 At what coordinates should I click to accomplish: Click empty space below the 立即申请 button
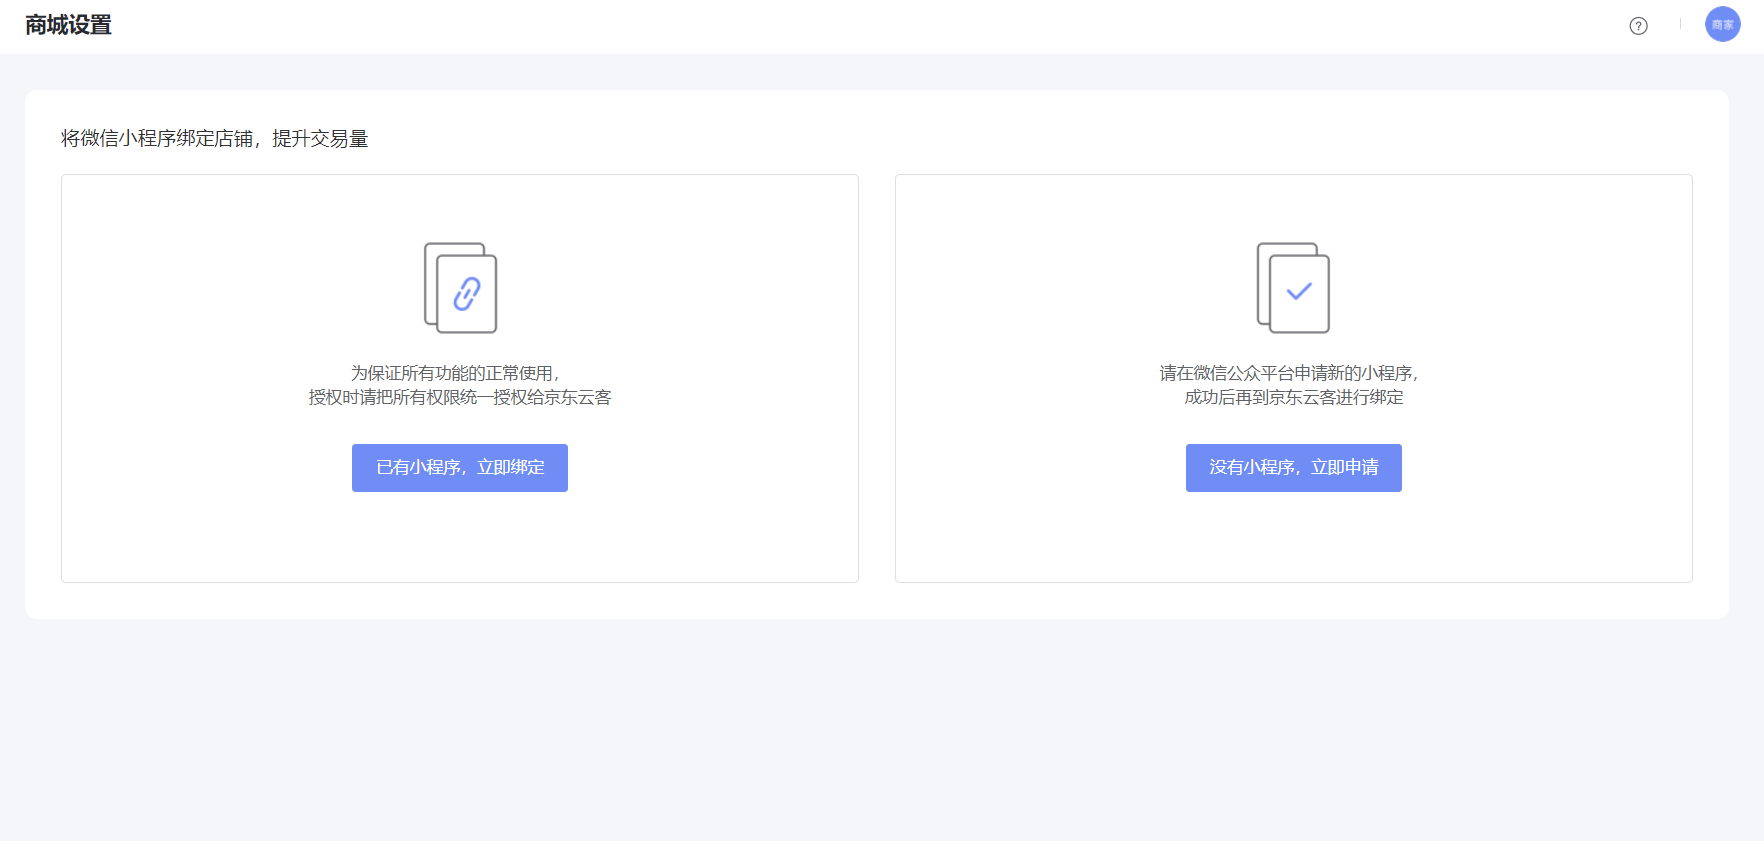1293,537
